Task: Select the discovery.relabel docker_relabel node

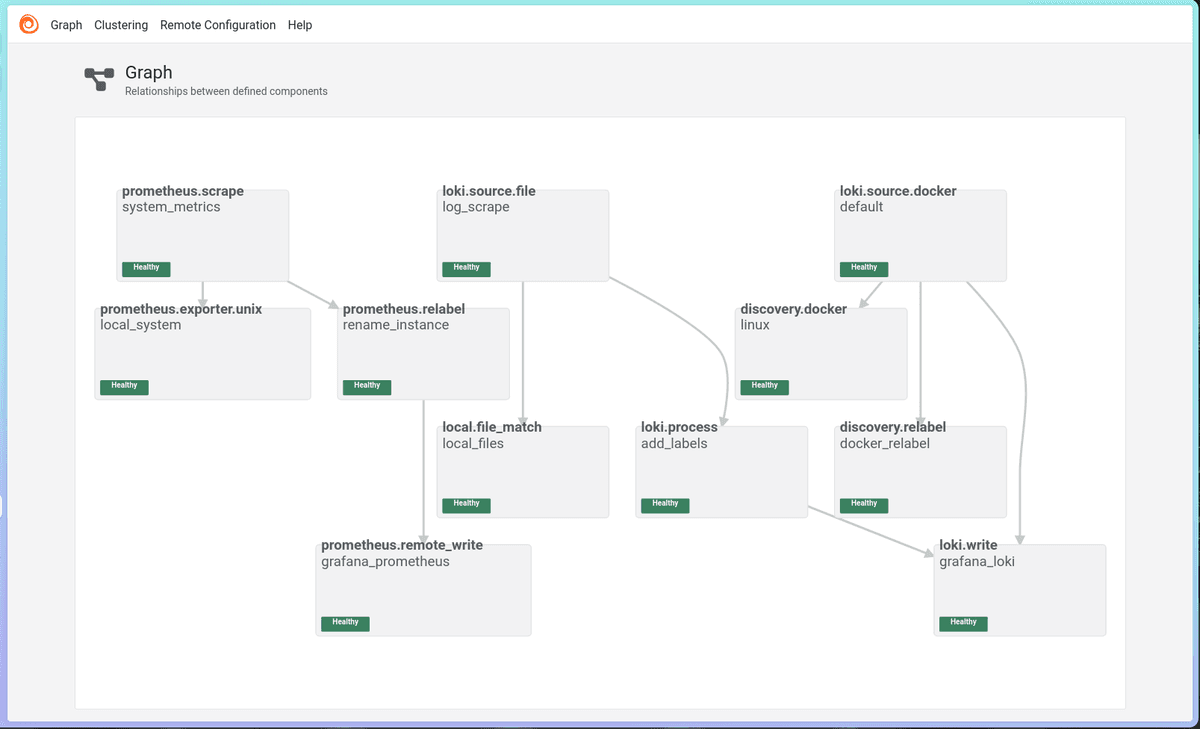Action: click(x=921, y=472)
